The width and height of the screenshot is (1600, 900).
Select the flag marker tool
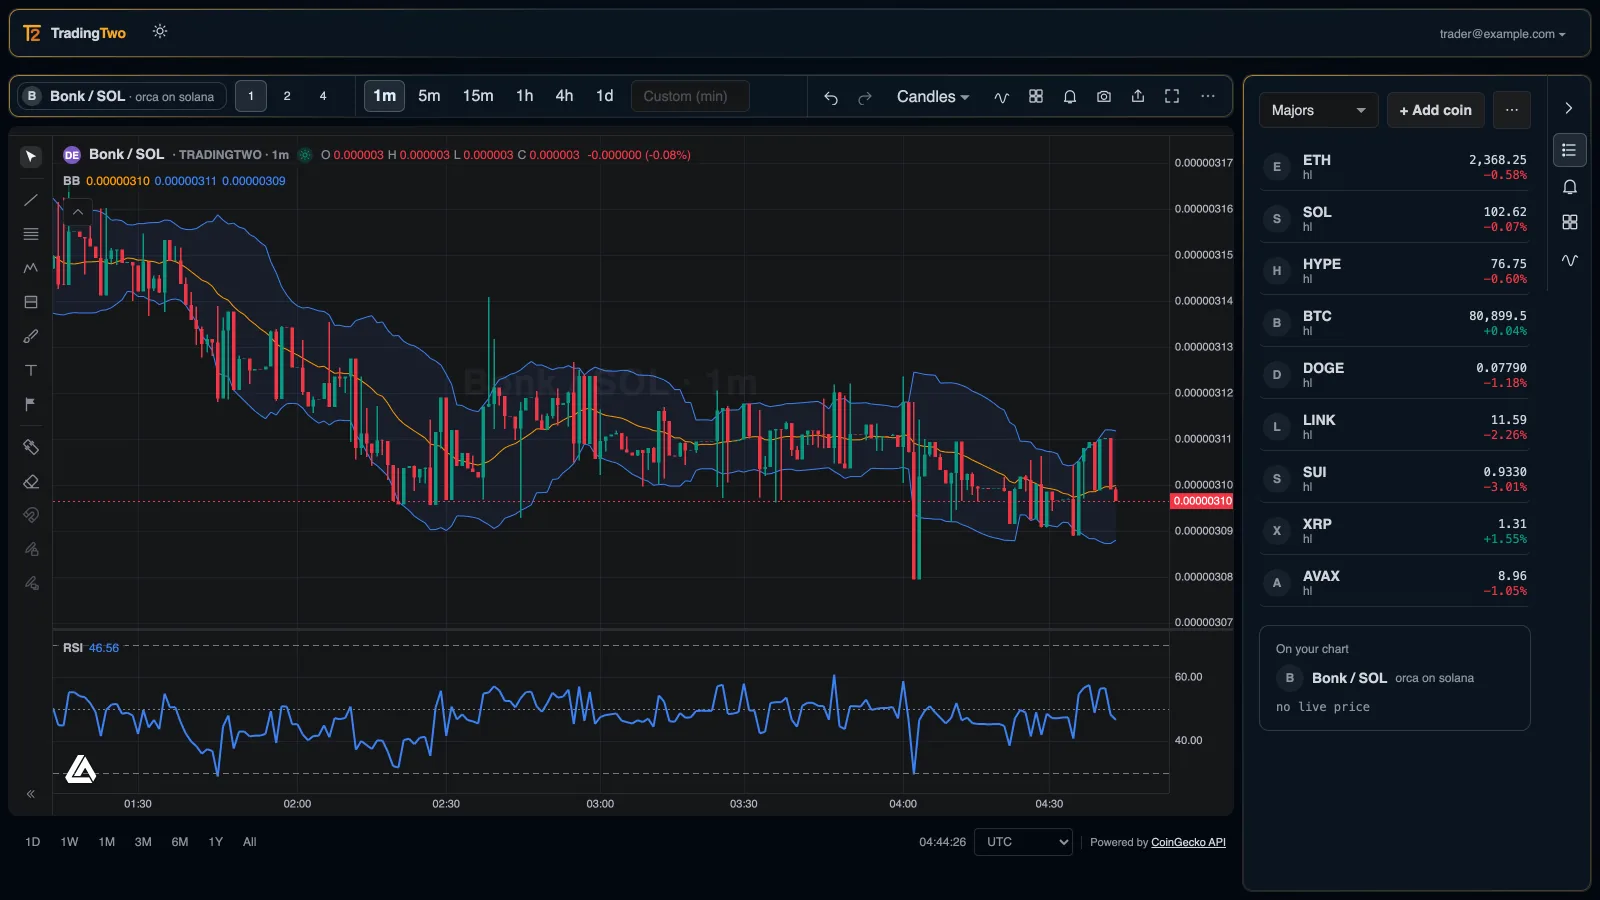[x=31, y=404]
